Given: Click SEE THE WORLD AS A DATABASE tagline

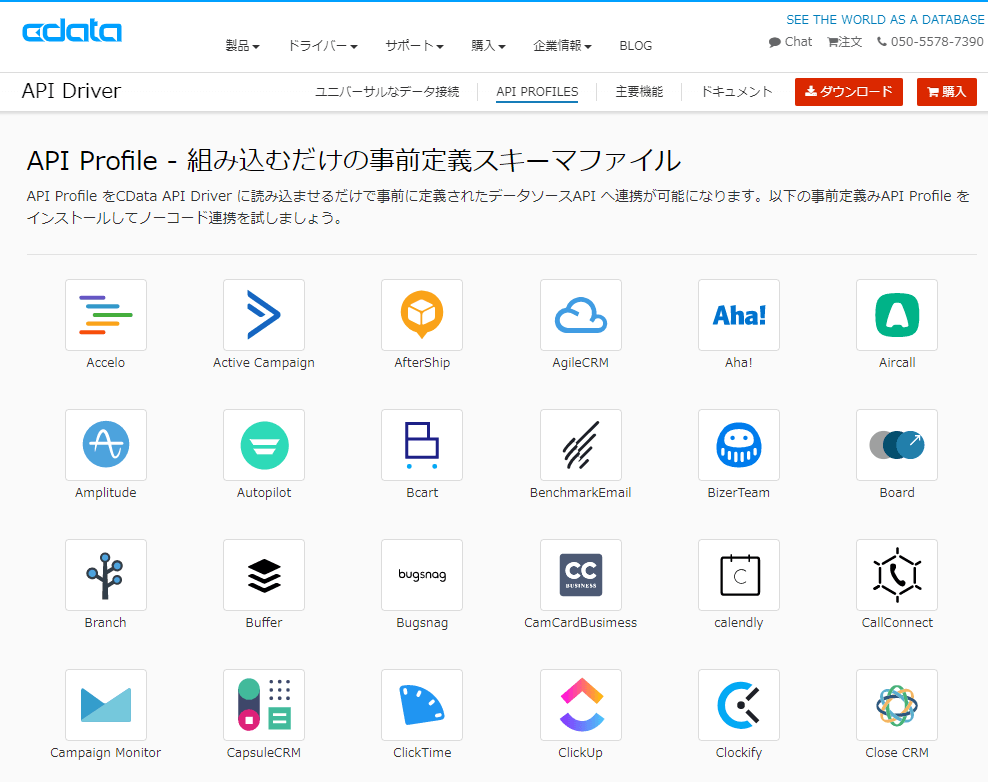Looking at the screenshot, I should (x=885, y=20).
